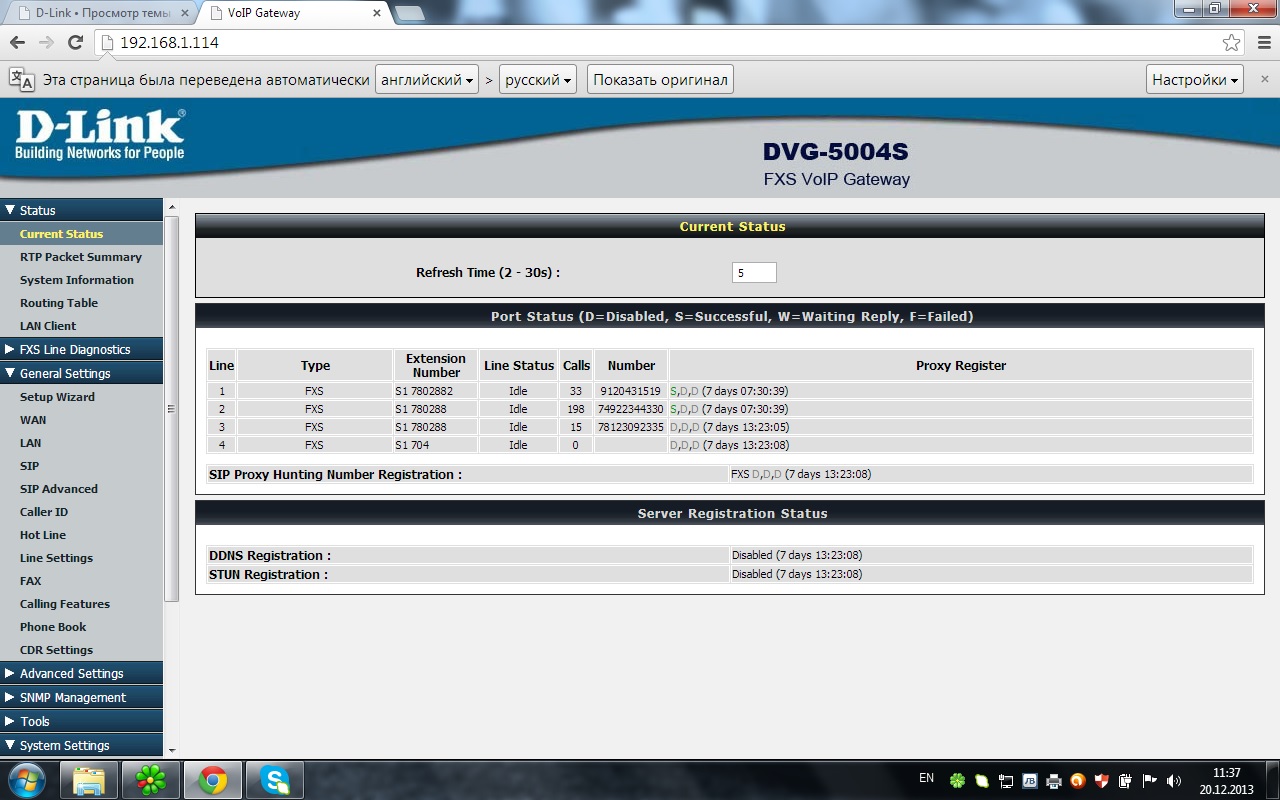This screenshot has height=800, width=1280.
Task: Open the source language dropdown "английский"
Action: click(427, 80)
